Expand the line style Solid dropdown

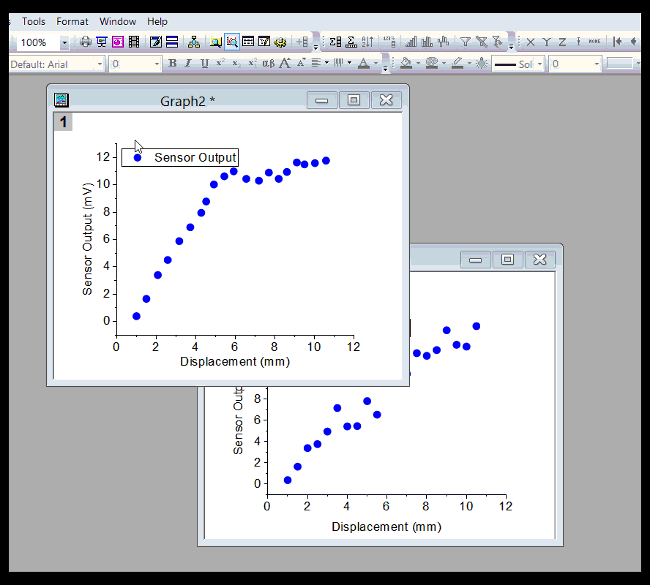tap(540, 64)
